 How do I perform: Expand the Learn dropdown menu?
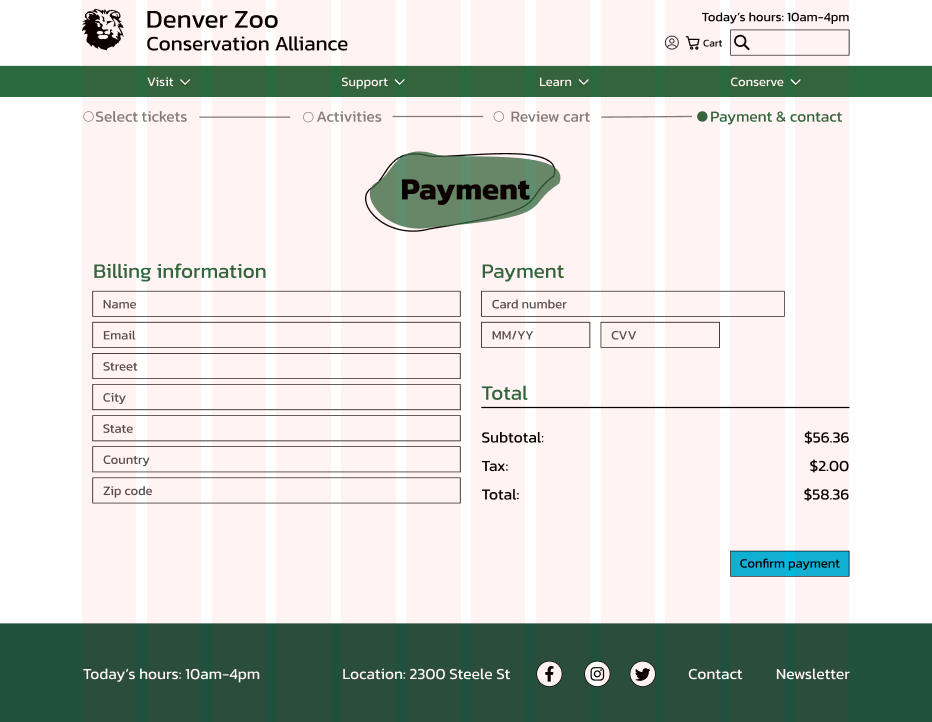pyautogui.click(x=563, y=82)
